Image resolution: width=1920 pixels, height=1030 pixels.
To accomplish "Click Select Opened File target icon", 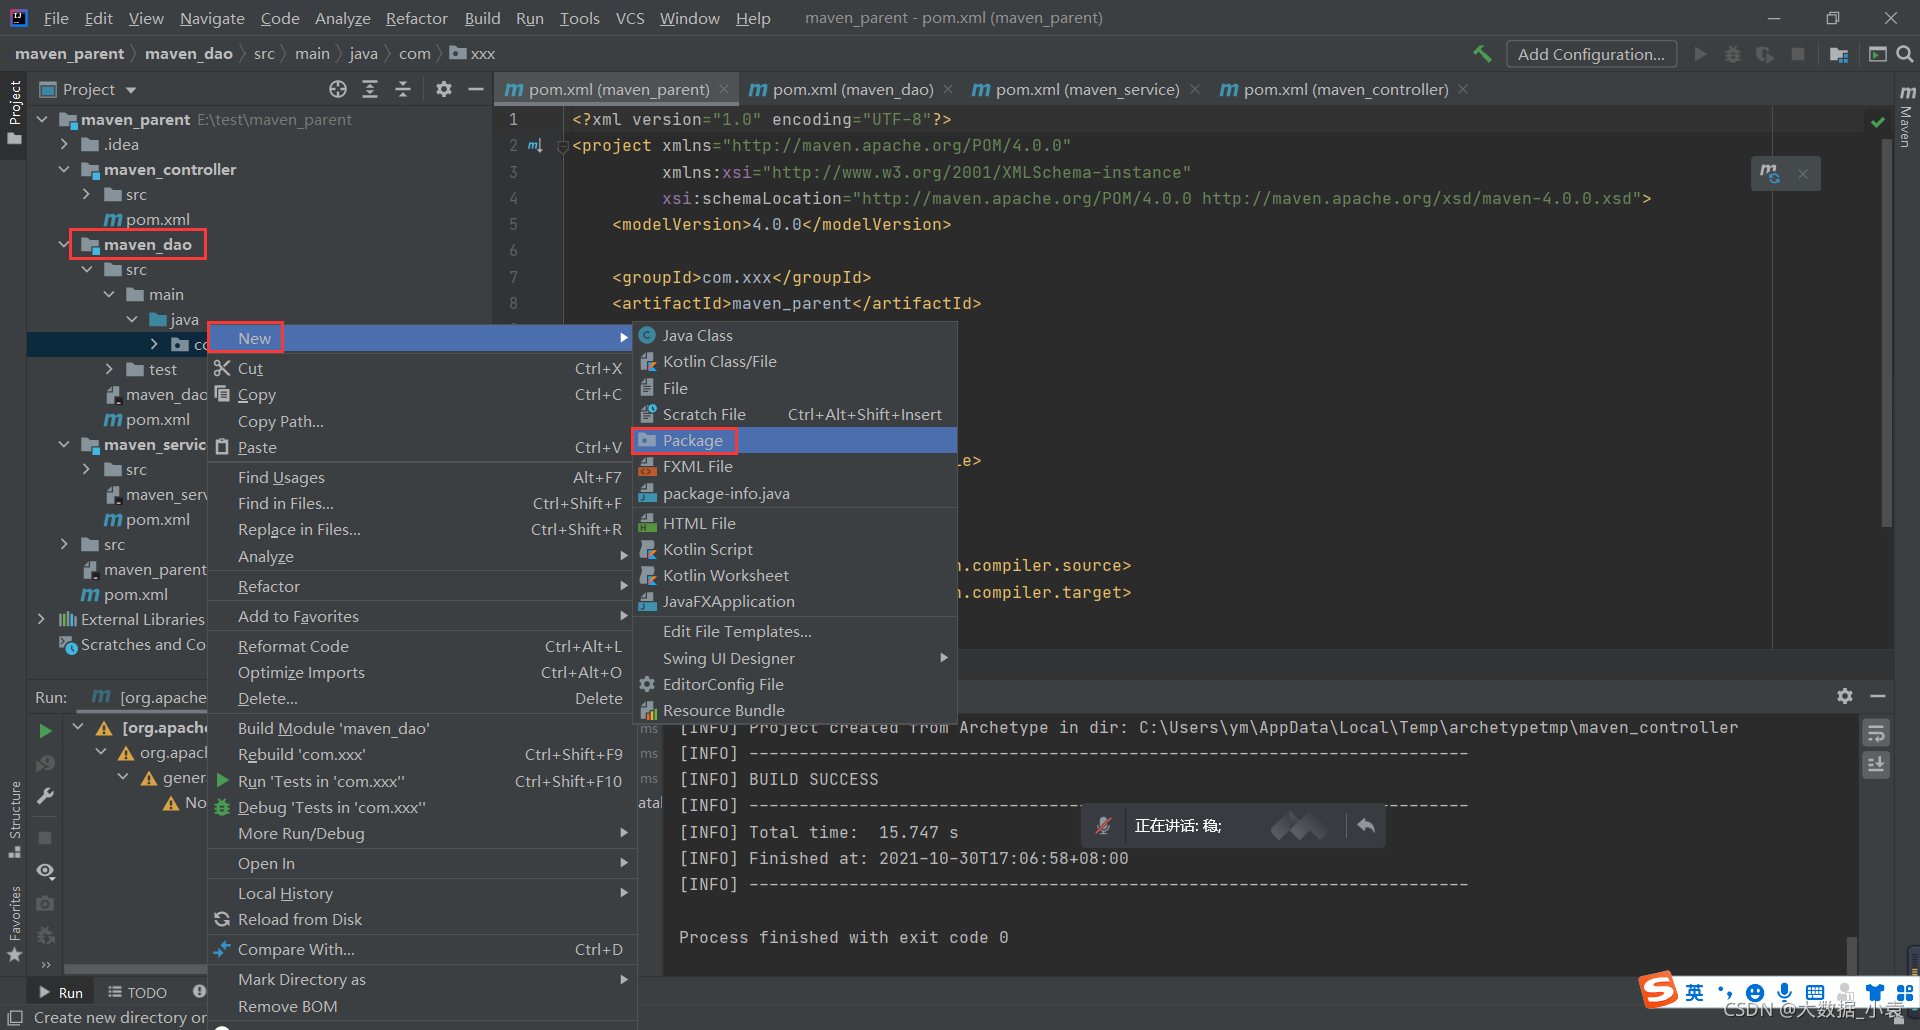I will pos(338,89).
